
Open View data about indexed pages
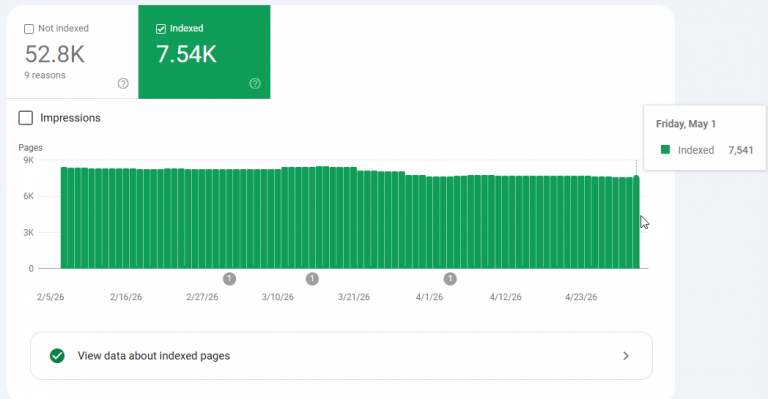(x=341, y=356)
